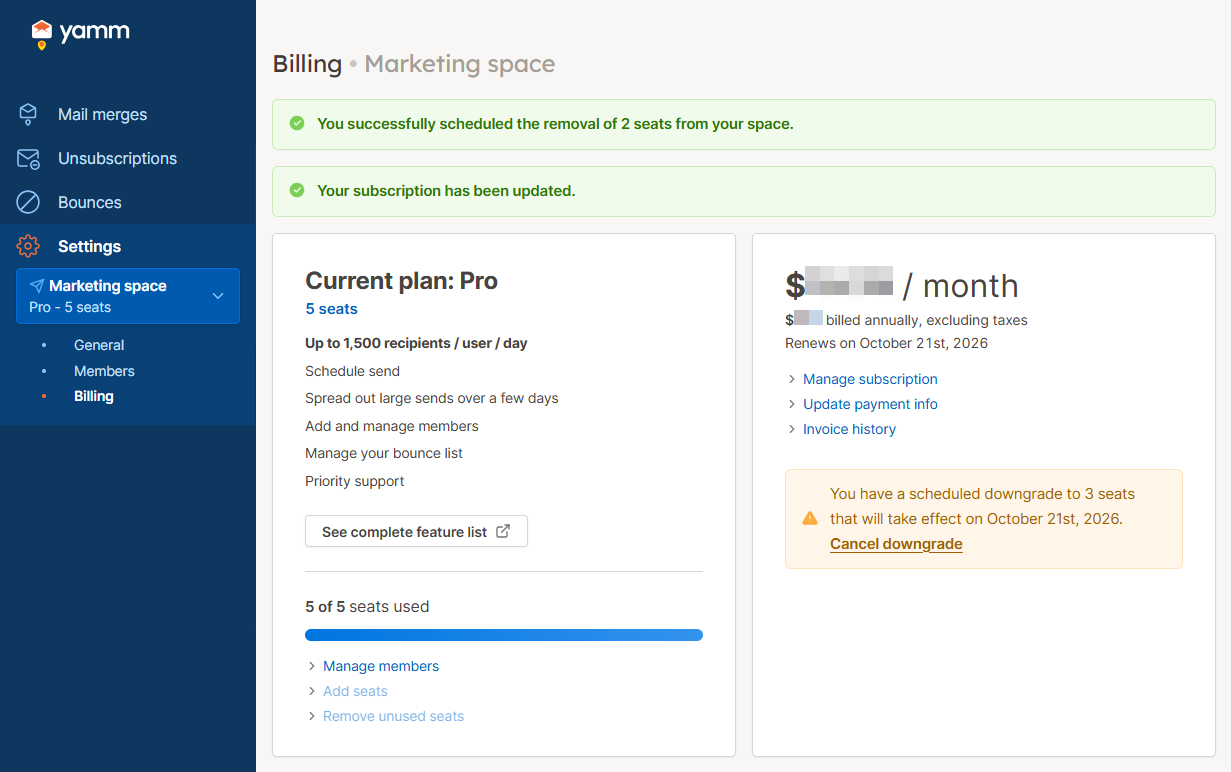Click the Unsubscriptions mail icon

click(x=28, y=159)
